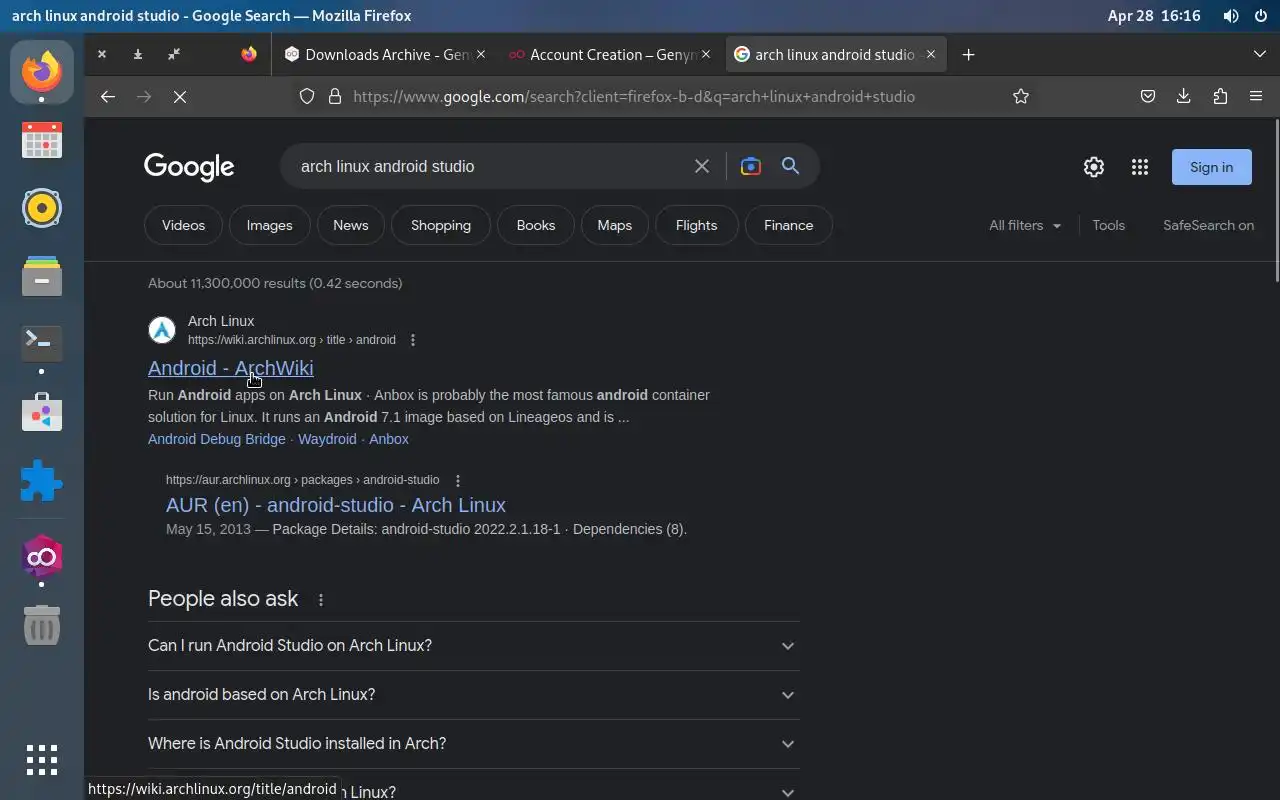Open the Firefox downloads panel

pos(1184,96)
